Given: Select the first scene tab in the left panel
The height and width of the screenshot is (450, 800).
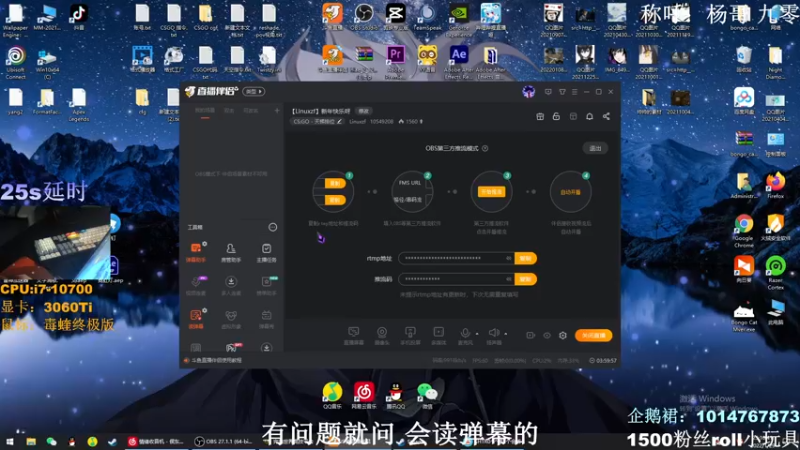Looking at the screenshot, I should pos(205,110).
